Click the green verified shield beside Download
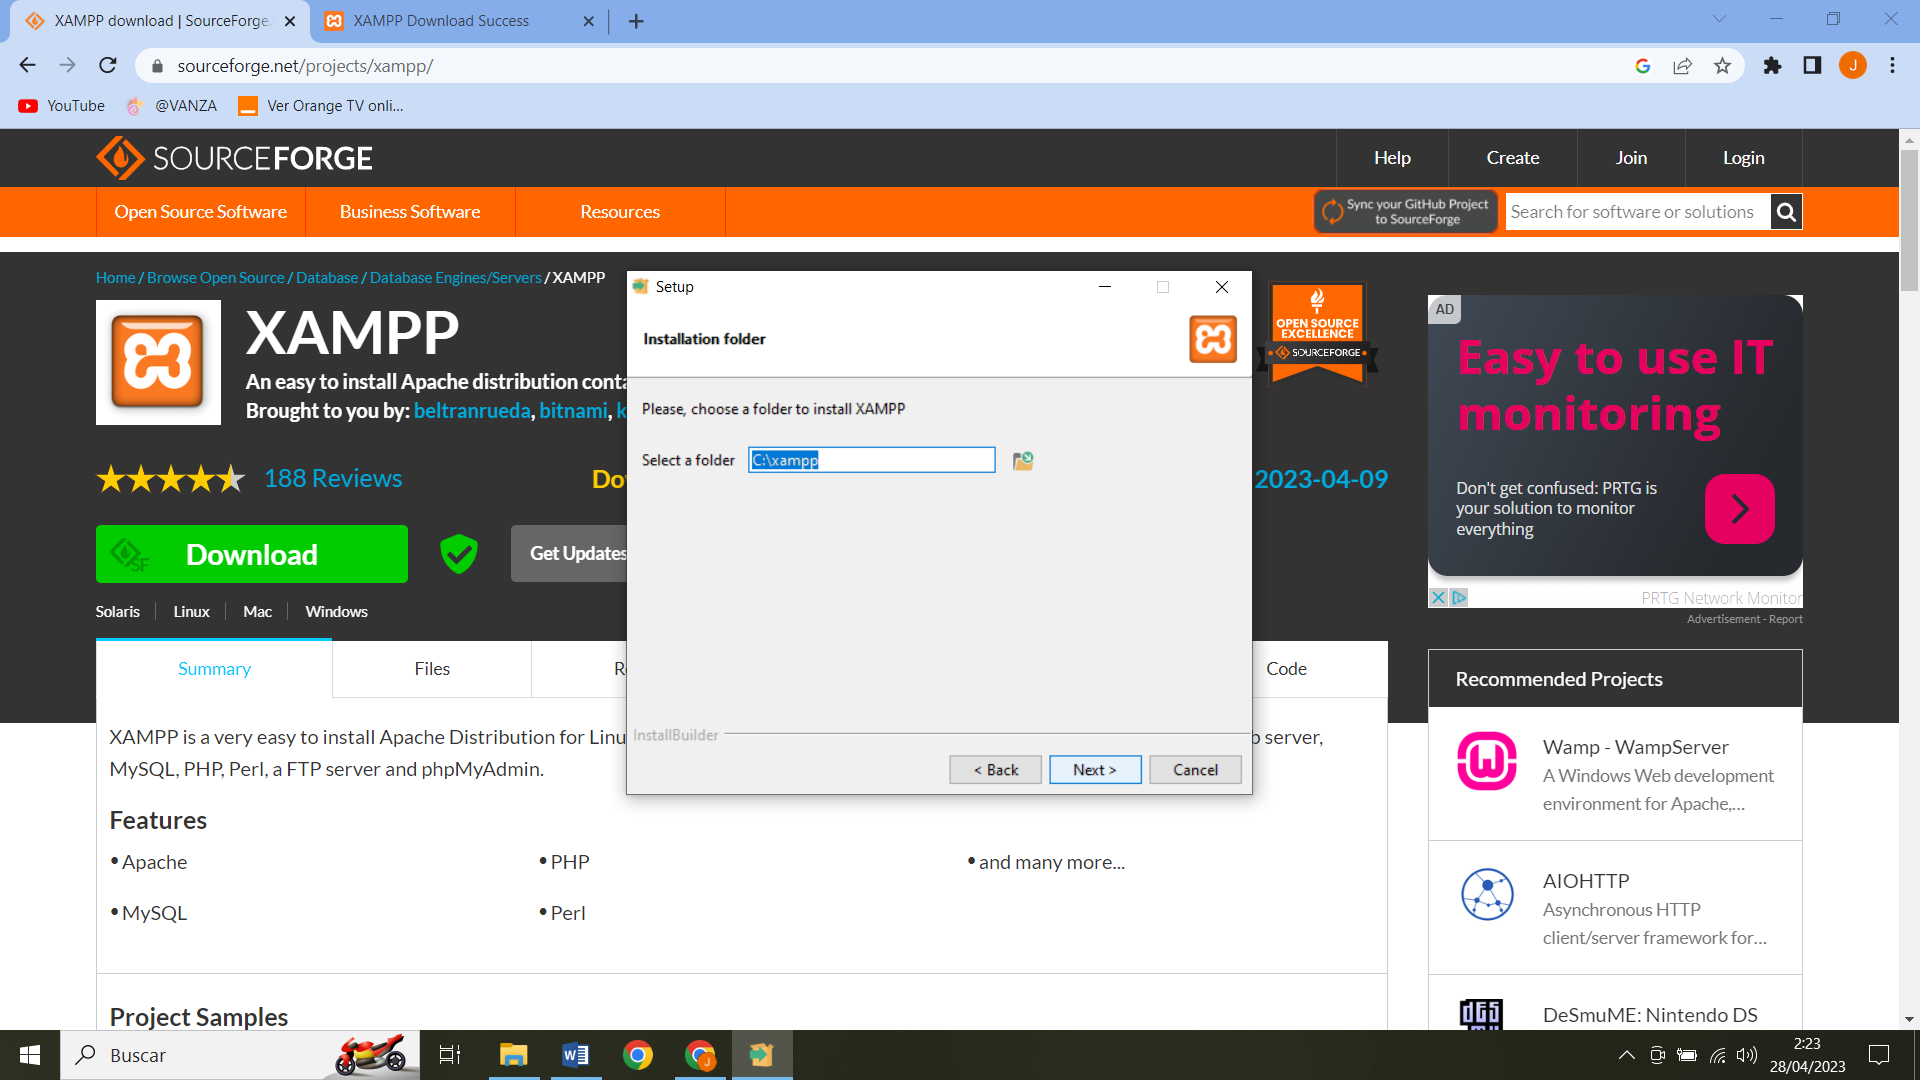The width and height of the screenshot is (1920, 1080). (458, 553)
